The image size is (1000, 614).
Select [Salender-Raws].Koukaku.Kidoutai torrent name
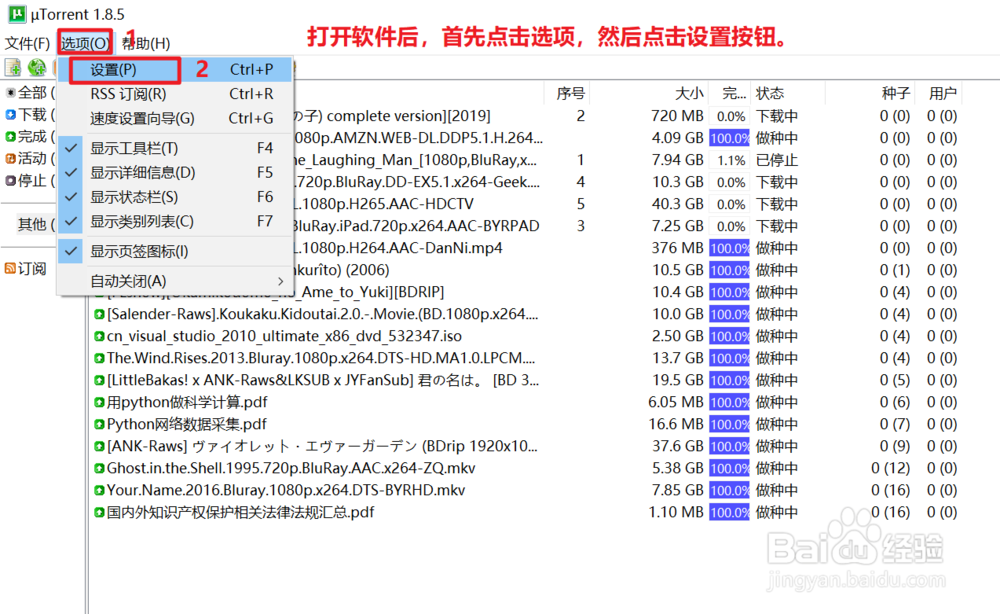(x=323, y=314)
